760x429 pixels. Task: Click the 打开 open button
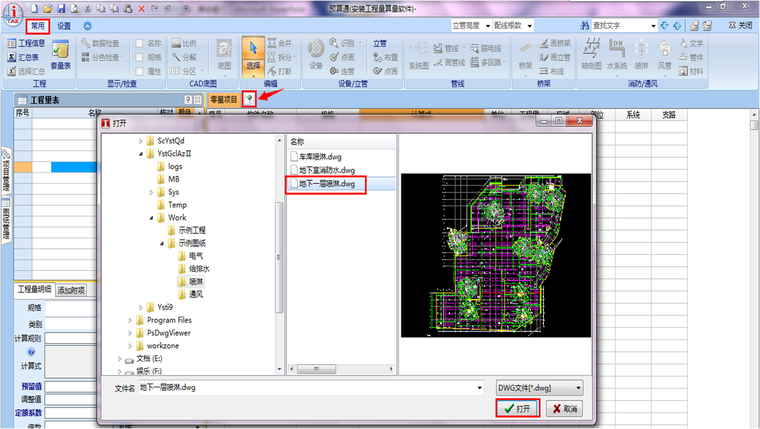pos(518,409)
